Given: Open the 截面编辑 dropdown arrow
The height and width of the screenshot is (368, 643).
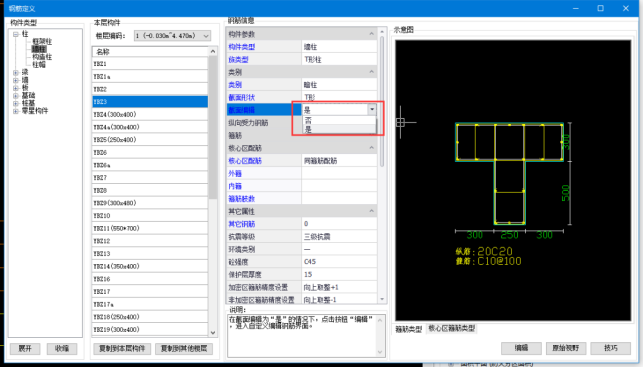Looking at the screenshot, I should 372,110.
